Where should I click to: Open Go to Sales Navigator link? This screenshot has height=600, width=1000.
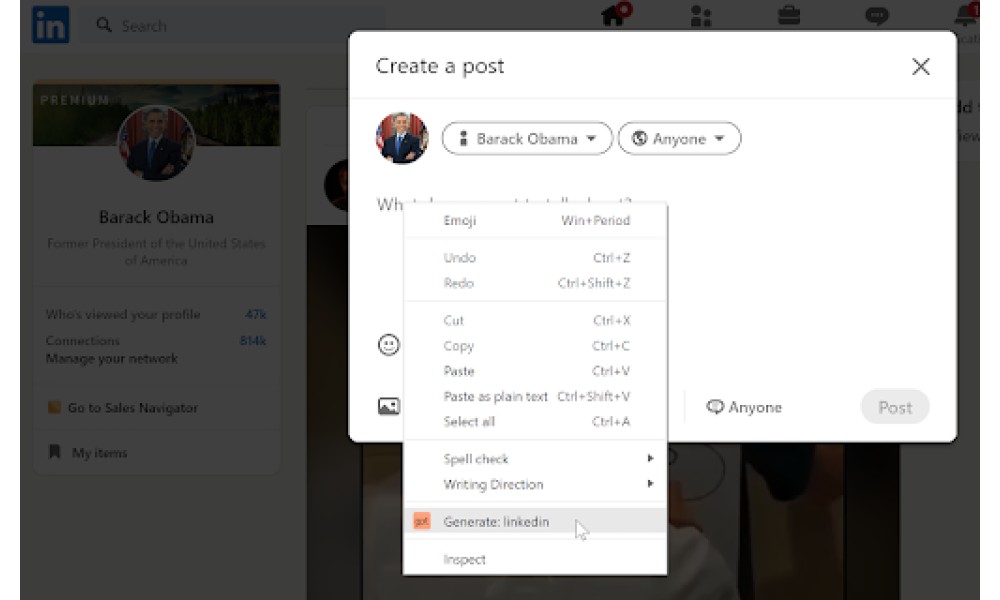[x=133, y=407]
